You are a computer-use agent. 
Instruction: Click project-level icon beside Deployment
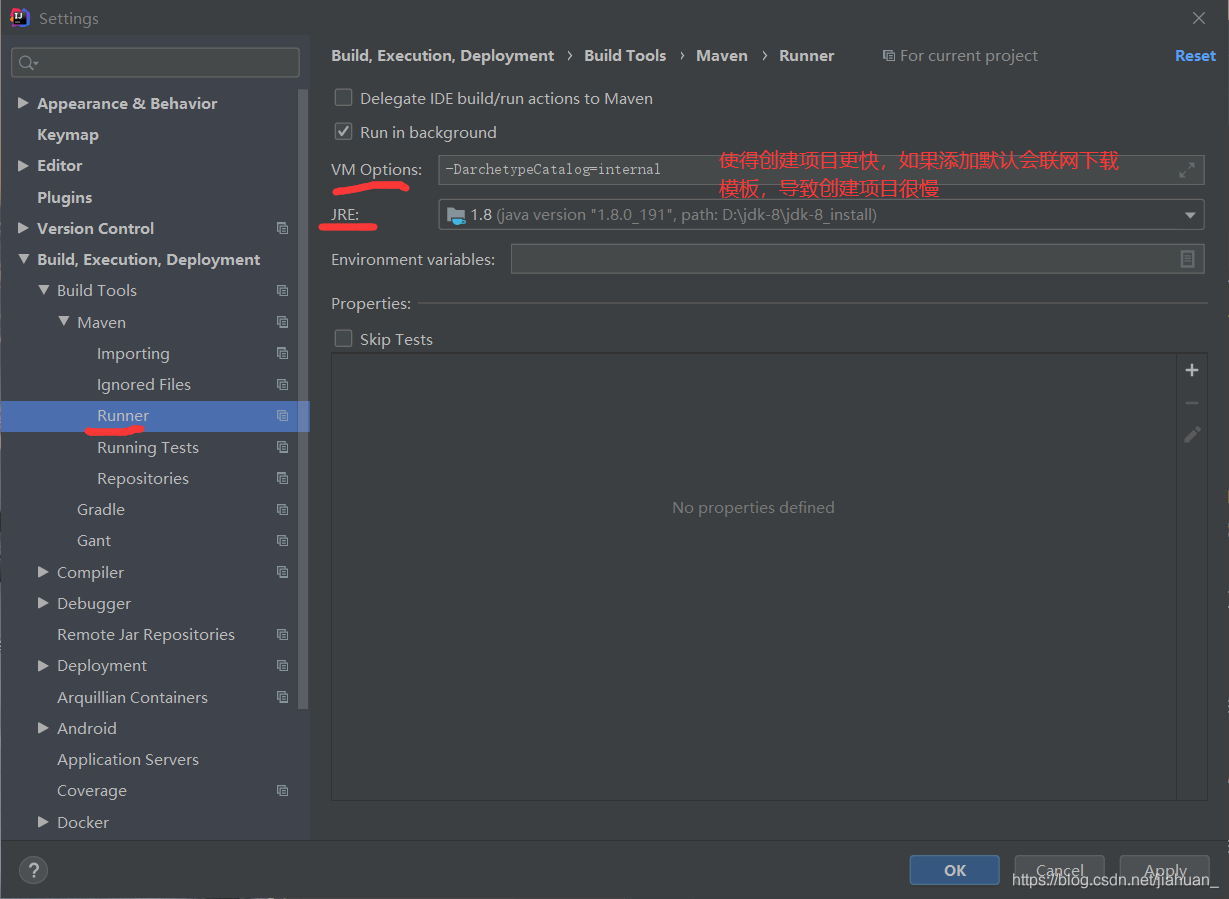tap(283, 665)
